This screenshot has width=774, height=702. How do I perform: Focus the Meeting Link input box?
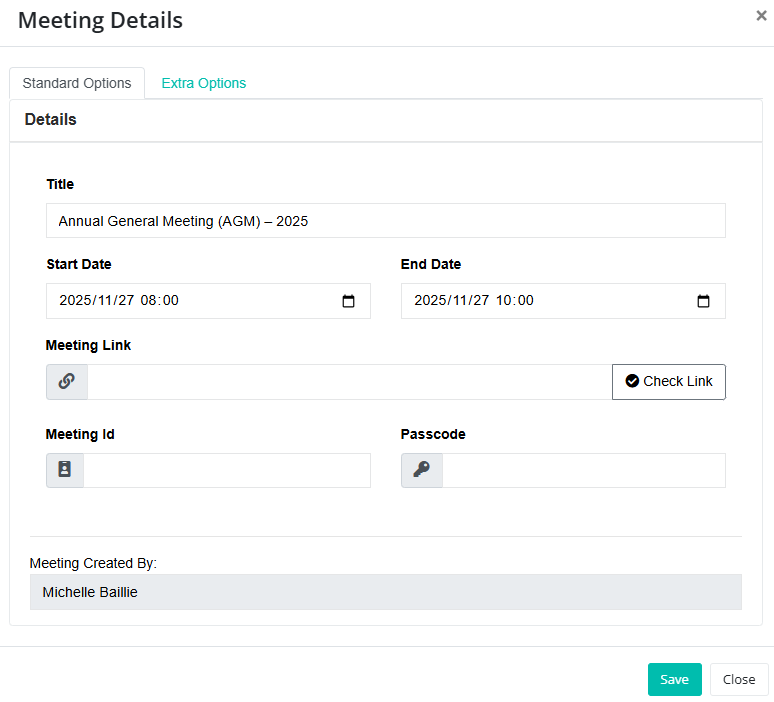click(349, 382)
